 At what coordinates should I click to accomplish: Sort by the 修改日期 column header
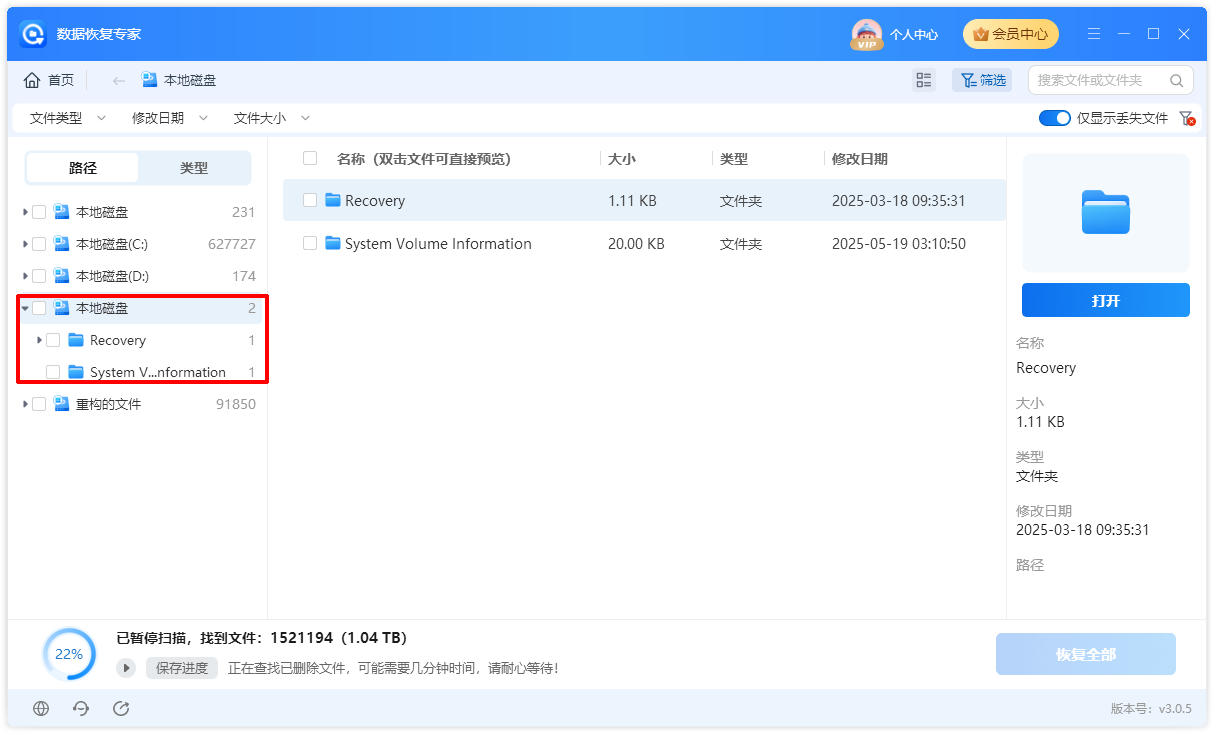point(860,158)
